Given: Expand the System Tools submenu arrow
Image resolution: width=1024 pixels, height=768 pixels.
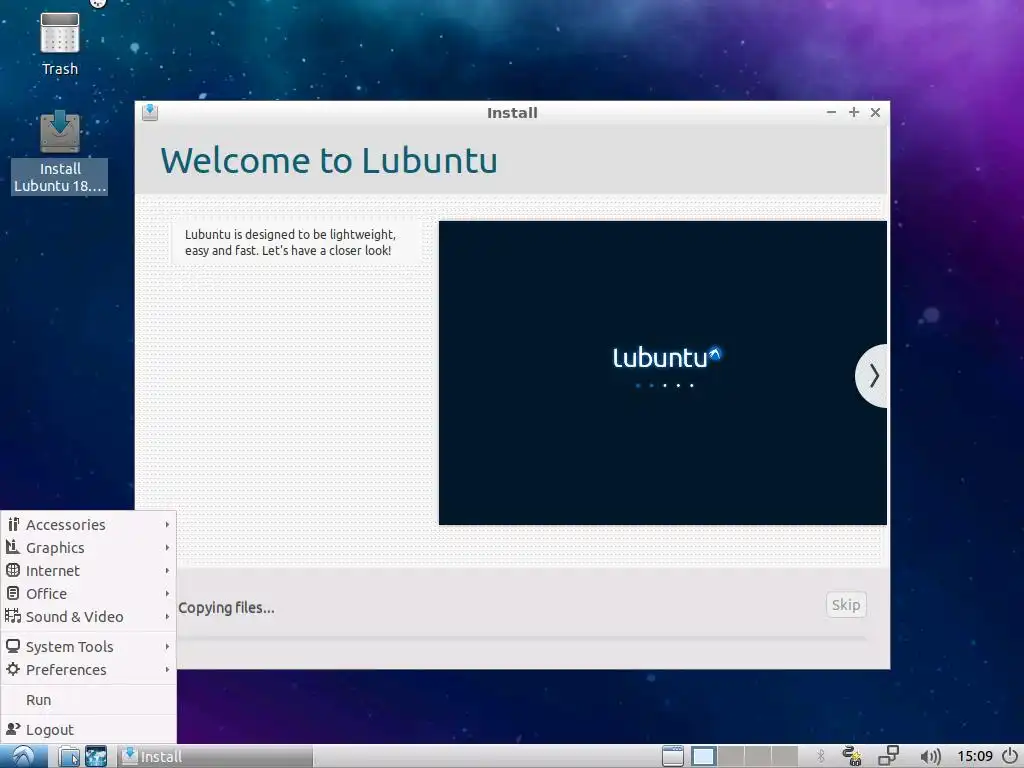Looking at the screenshot, I should pos(167,647).
